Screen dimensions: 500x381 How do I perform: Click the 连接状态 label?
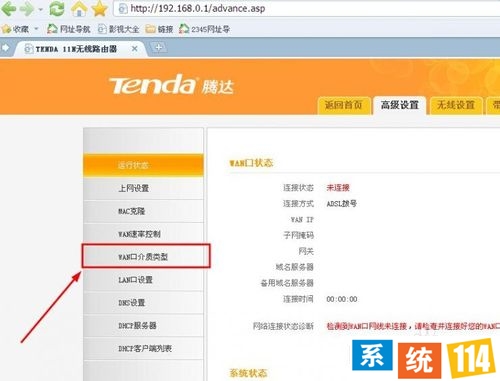point(298,188)
